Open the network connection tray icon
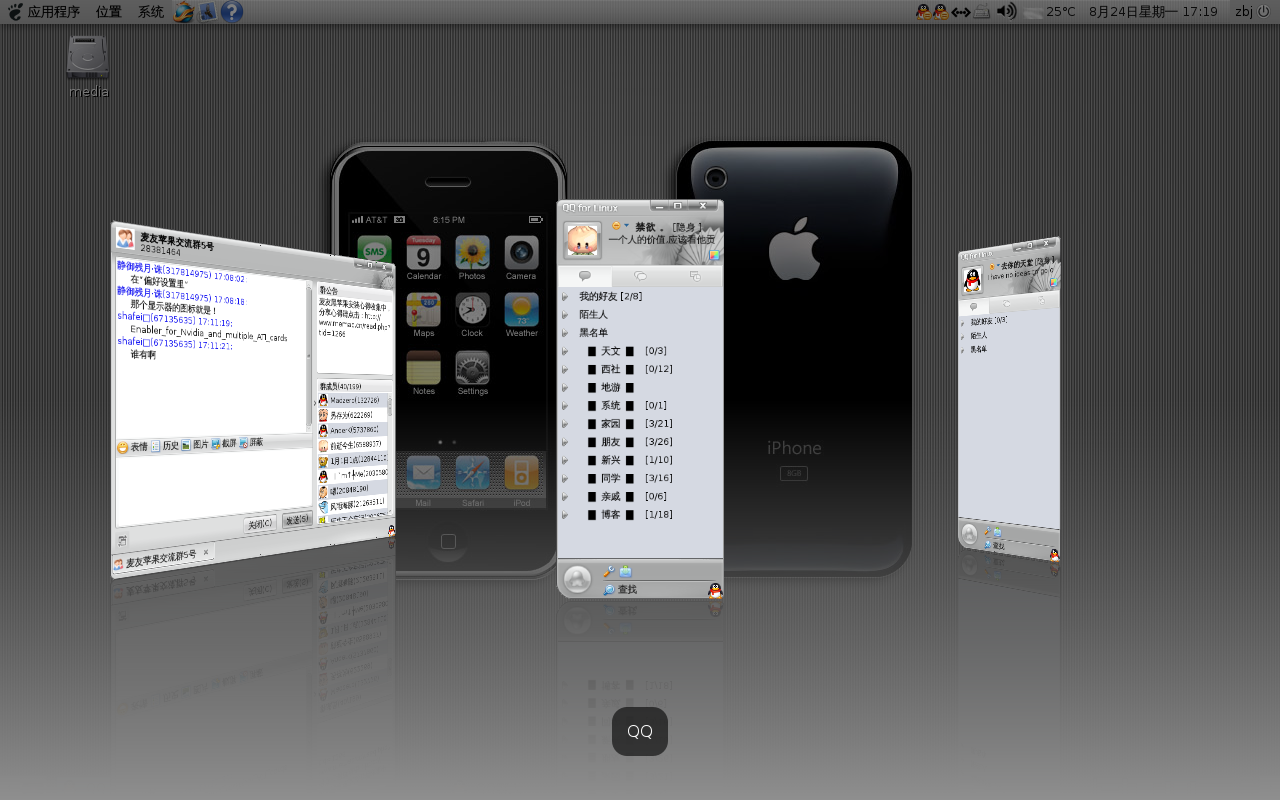1280x800 pixels. point(960,12)
